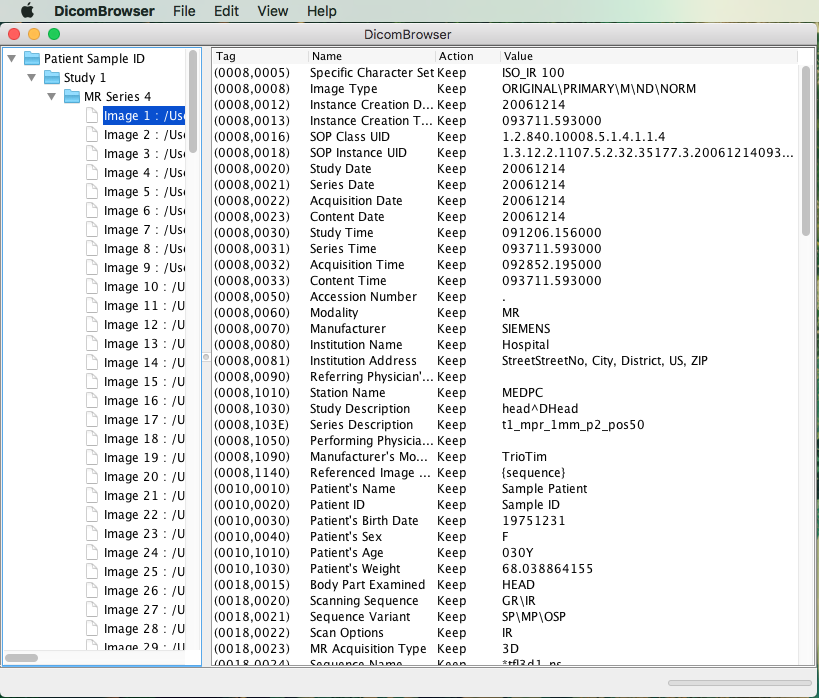Click the Image 27 file icon

tap(92, 610)
